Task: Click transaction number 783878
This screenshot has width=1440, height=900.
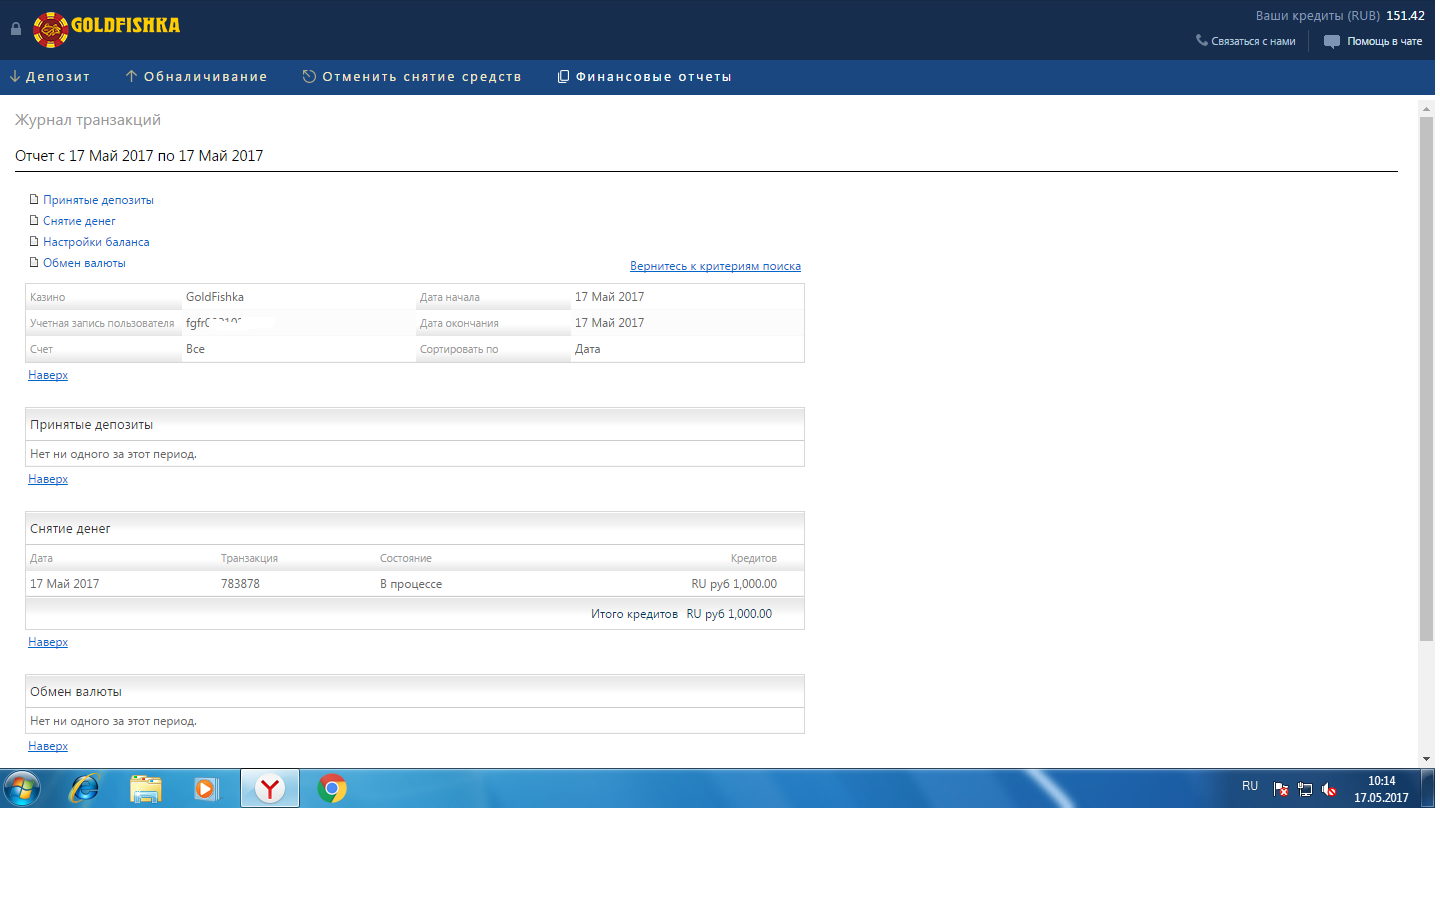Action: click(240, 584)
